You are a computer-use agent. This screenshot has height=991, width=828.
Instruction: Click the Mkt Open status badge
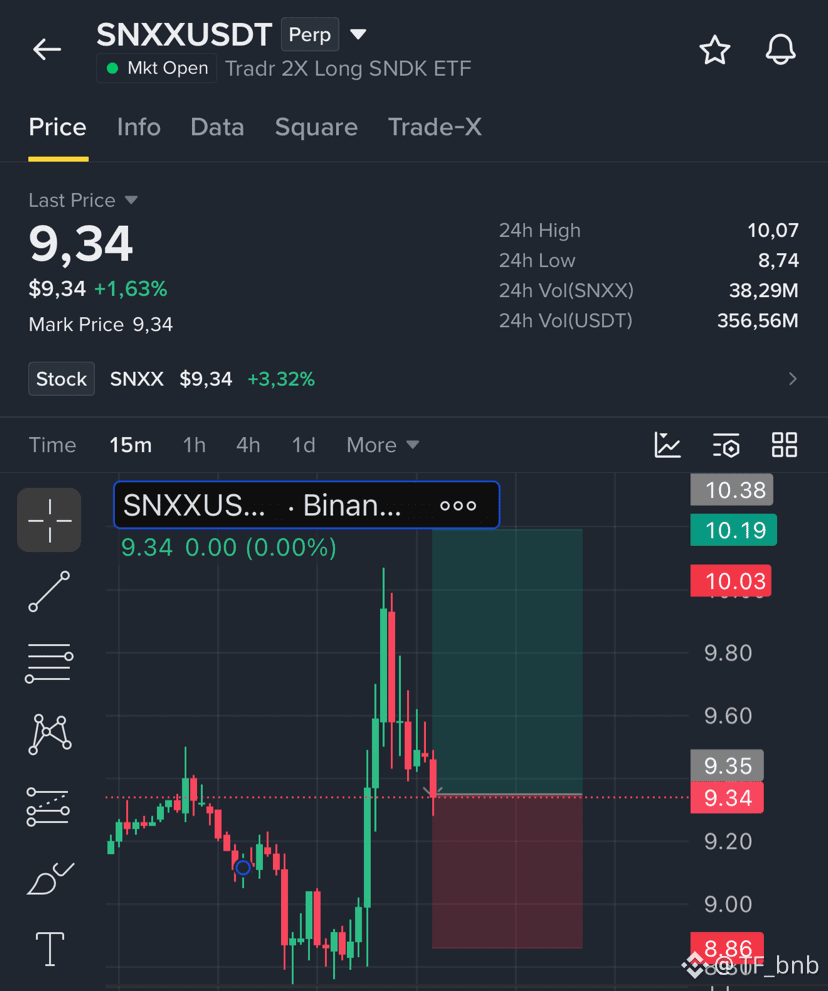point(157,68)
